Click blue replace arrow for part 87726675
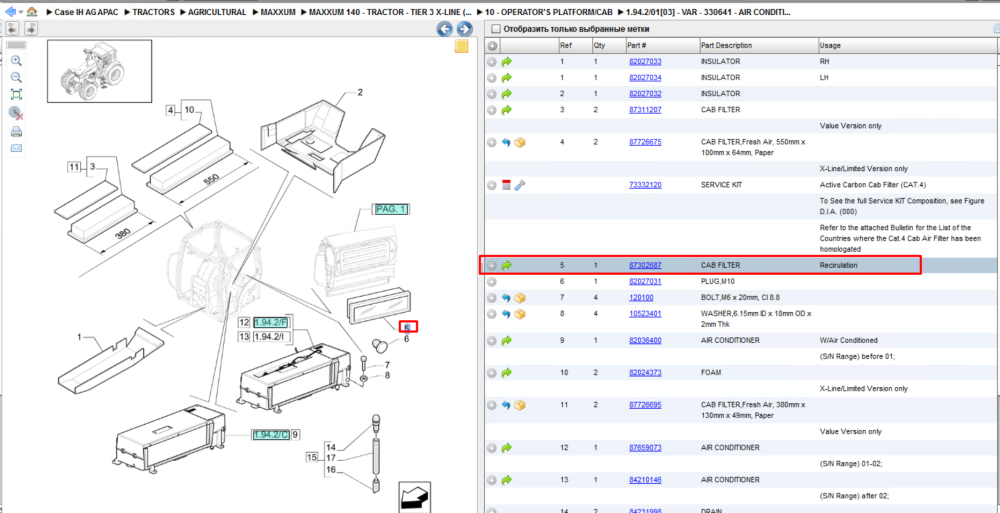The height and width of the screenshot is (513, 1000). point(506,142)
